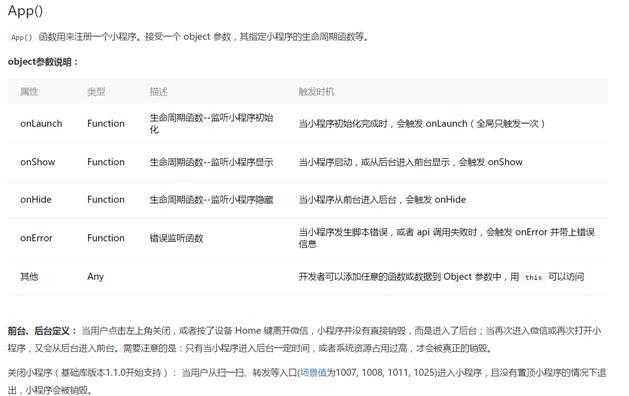629x396 pixels.
Task: Click the 关闭小程序 paragraph label
Action: tap(92, 373)
